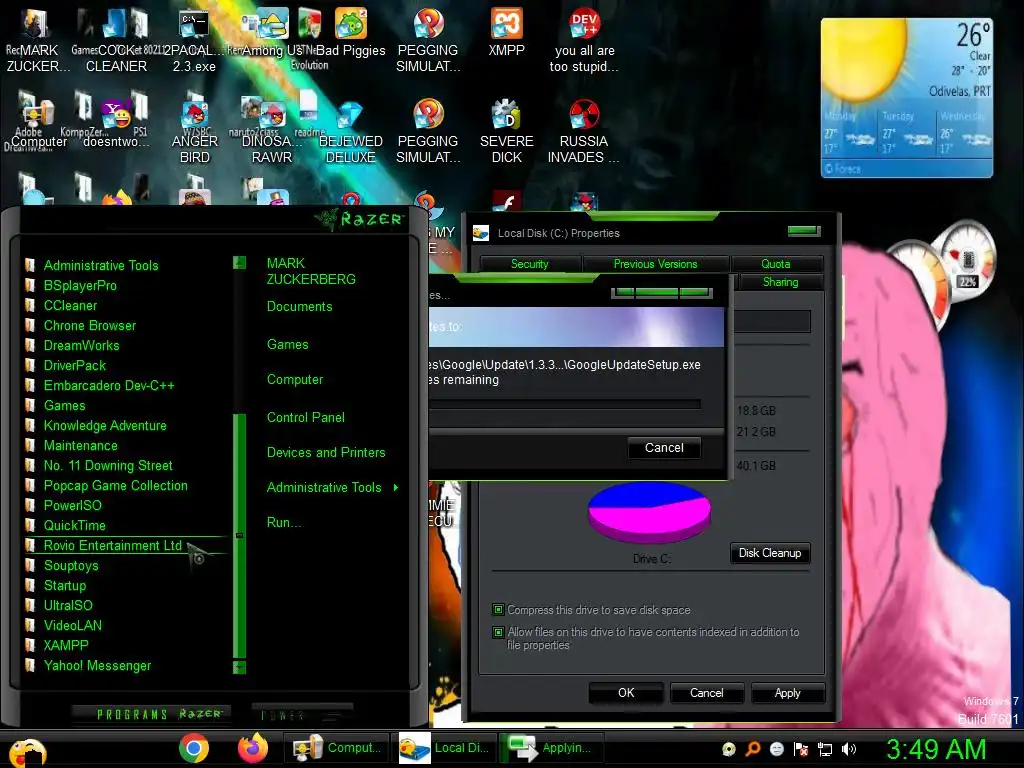Switch to the Sharing tab
The image size is (1024, 768).
coord(780,282)
